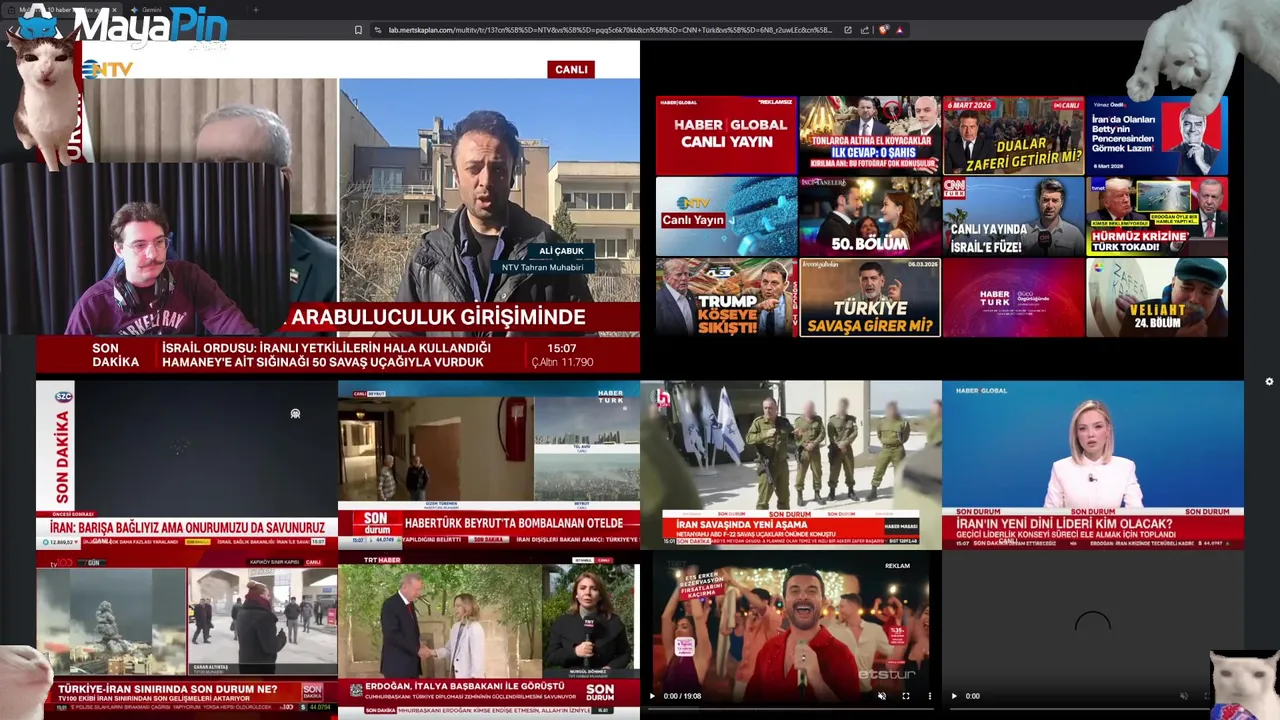Open site settings icon beside URL
The width and height of the screenshot is (1280, 720).
pos(378,30)
